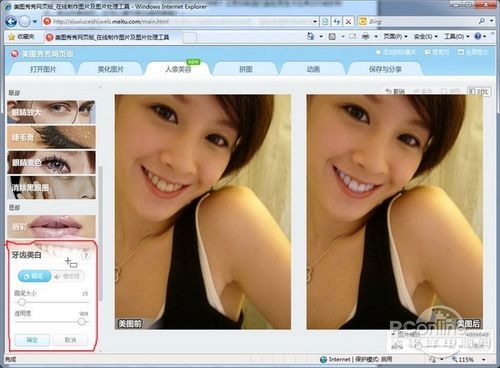Viewport: 500px width, 368px height.
Task: Click the 美图后 after-image preview
Action: pyautogui.click(x=395, y=212)
